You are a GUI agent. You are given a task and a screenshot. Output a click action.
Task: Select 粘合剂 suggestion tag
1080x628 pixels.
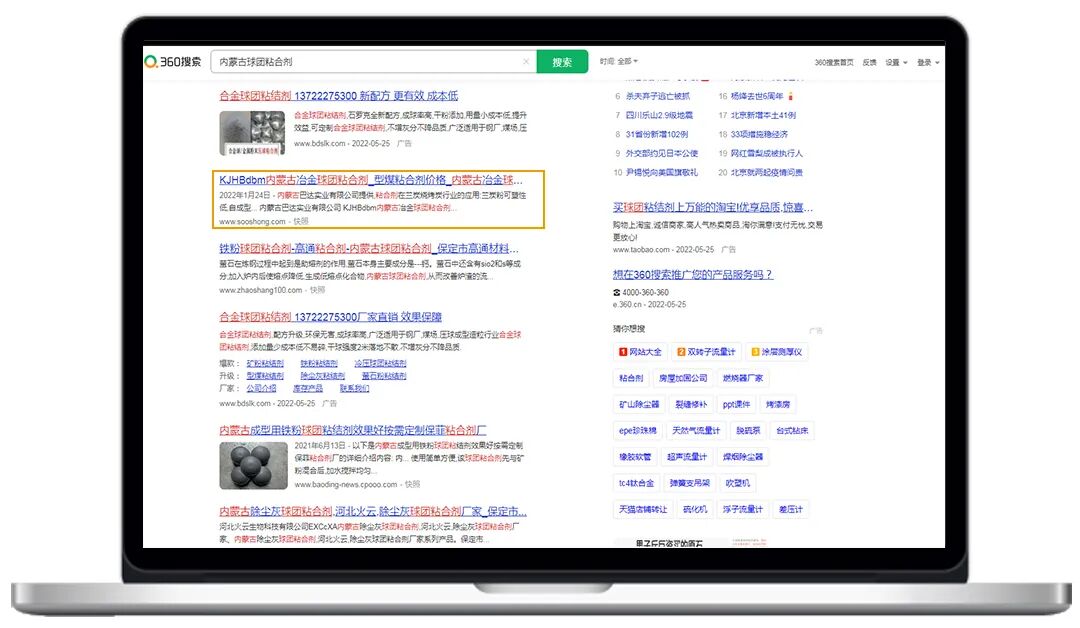click(x=631, y=378)
